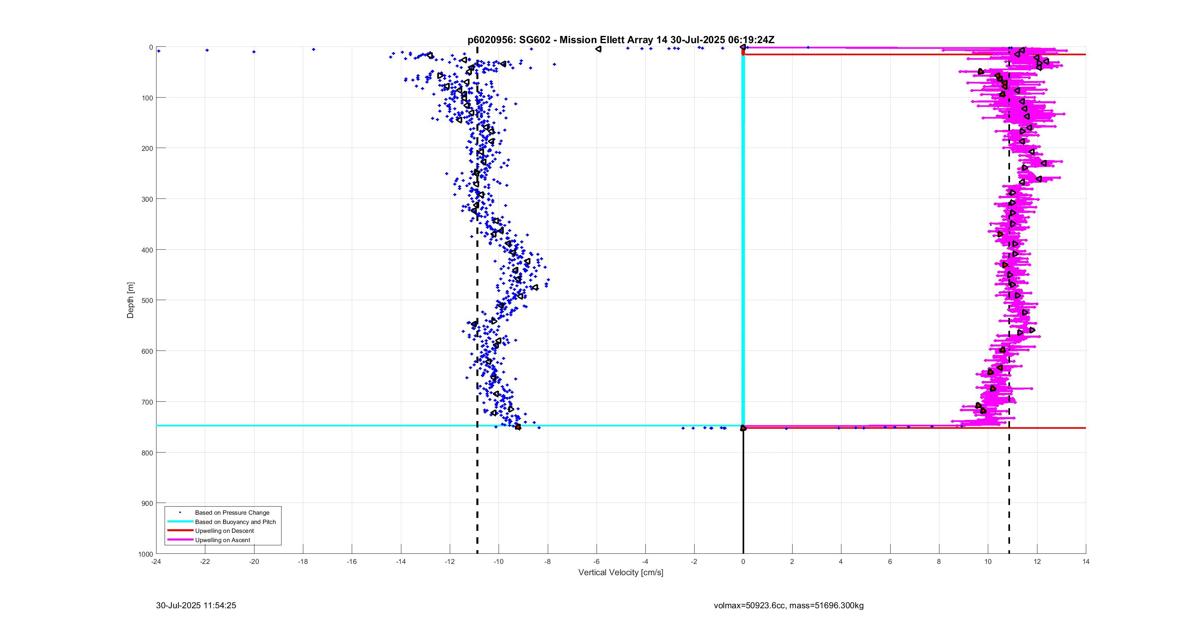
Task: Click the velocity axis tick label '8'
Action: (x=939, y=562)
